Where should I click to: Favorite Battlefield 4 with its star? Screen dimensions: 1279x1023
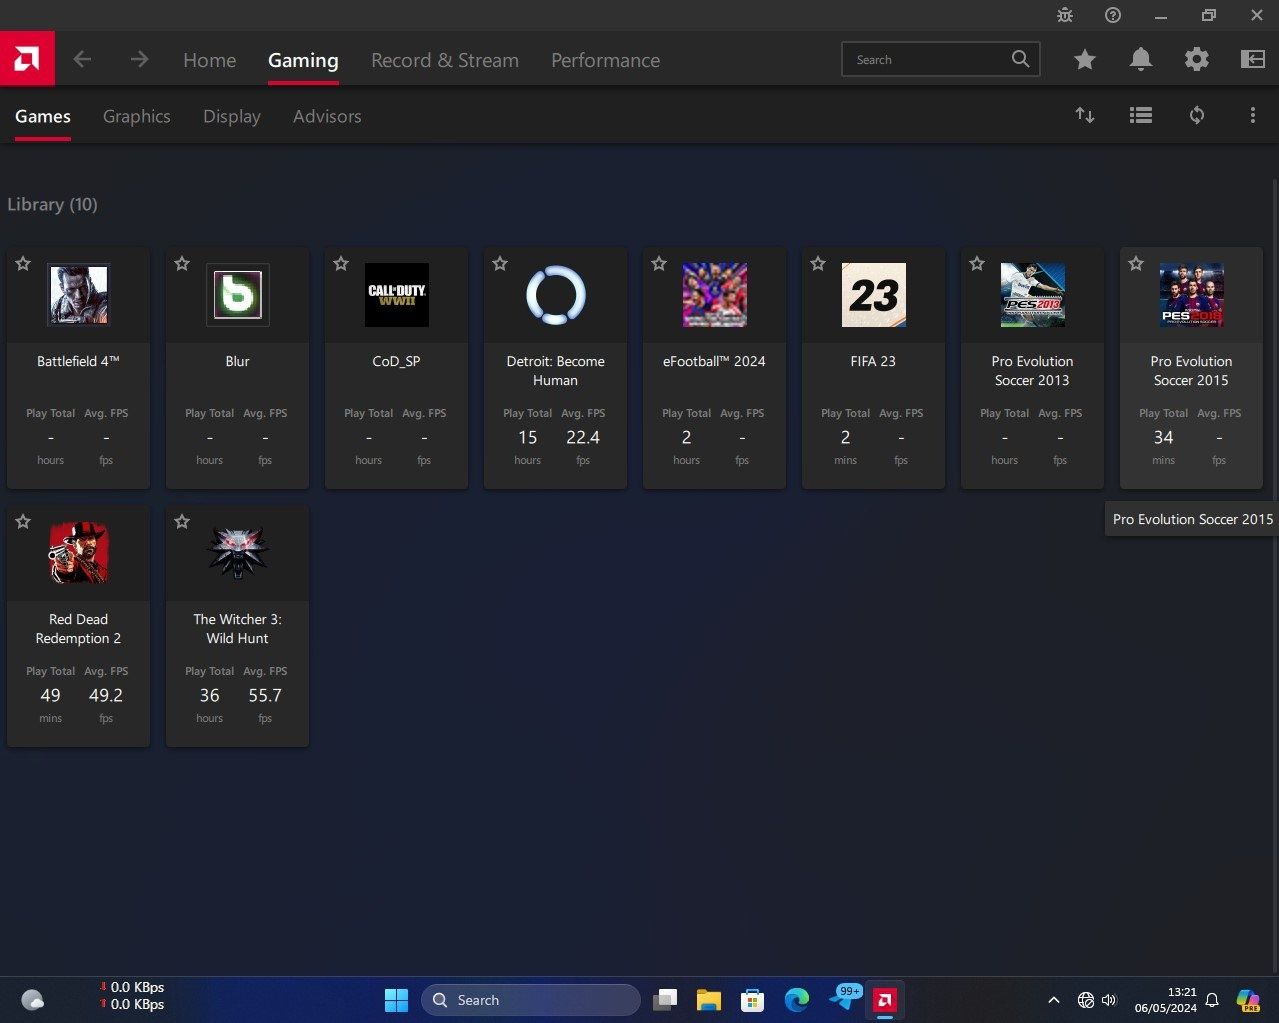[23, 264]
